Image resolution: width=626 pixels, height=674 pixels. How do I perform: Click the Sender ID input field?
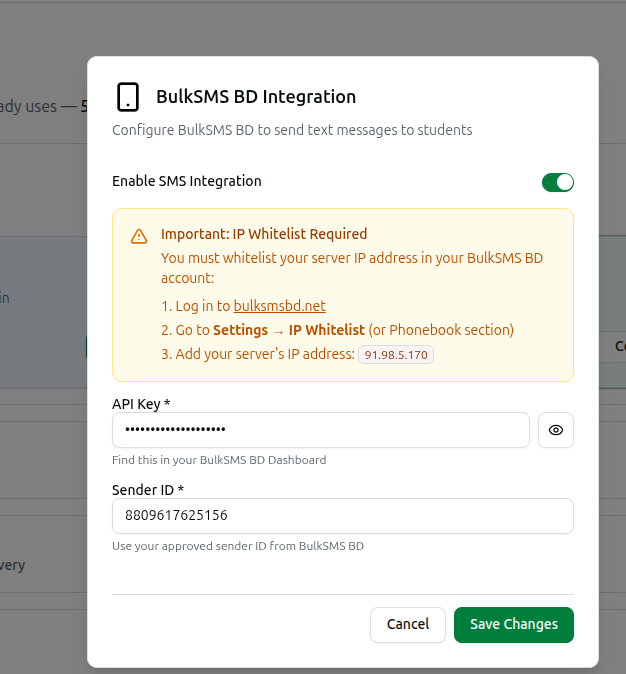tap(343, 516)
